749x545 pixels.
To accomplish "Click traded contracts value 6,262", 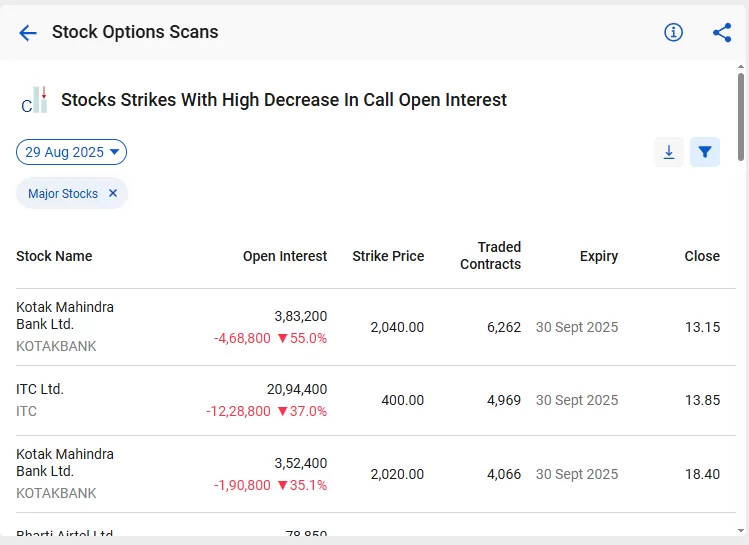I will [503, 327].
